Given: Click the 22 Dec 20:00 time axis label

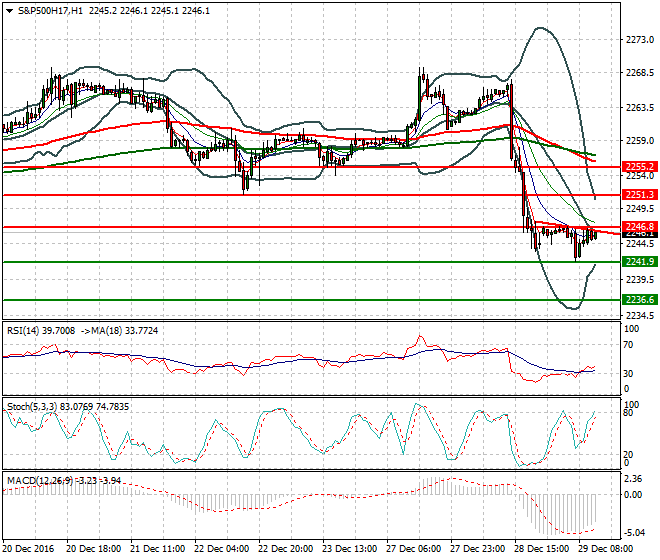Looking at the screenshot, I should [285, 549].
